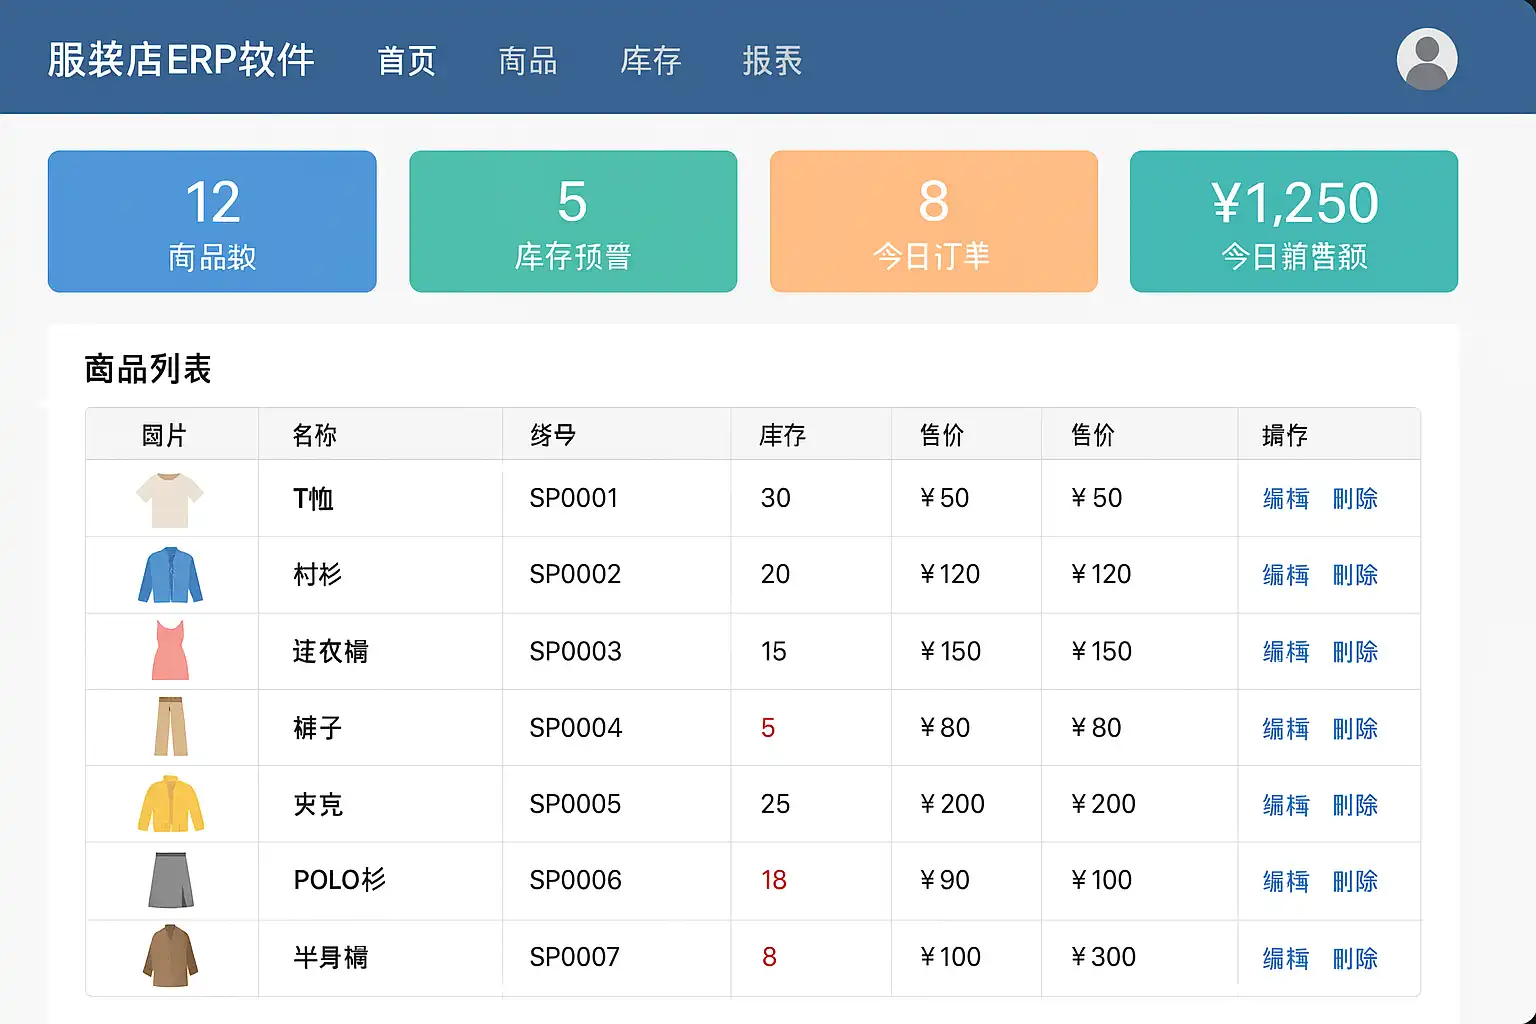Click the blue shirt product image
Viewport: 1536px width, 1024px height.
click(170, 575)
